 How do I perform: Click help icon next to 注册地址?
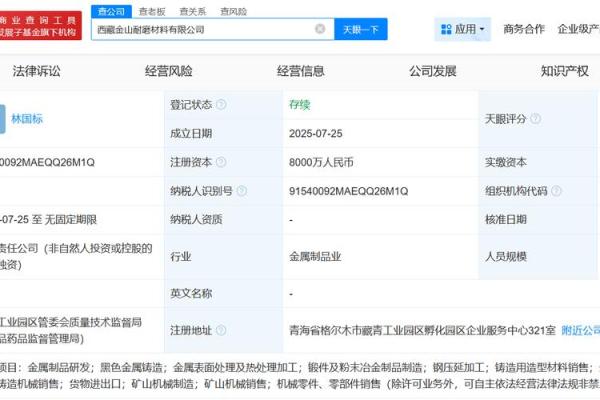point(221,330)
